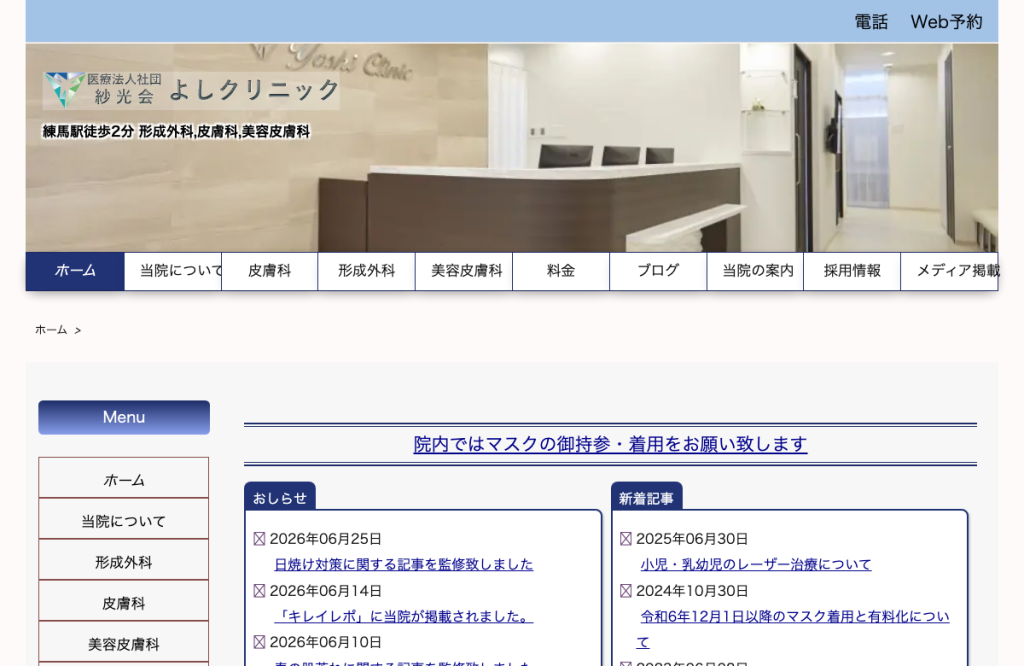The image size is (1024, 666).
Task: Go to the ブログ navigation tab
Action: point(658,271)
